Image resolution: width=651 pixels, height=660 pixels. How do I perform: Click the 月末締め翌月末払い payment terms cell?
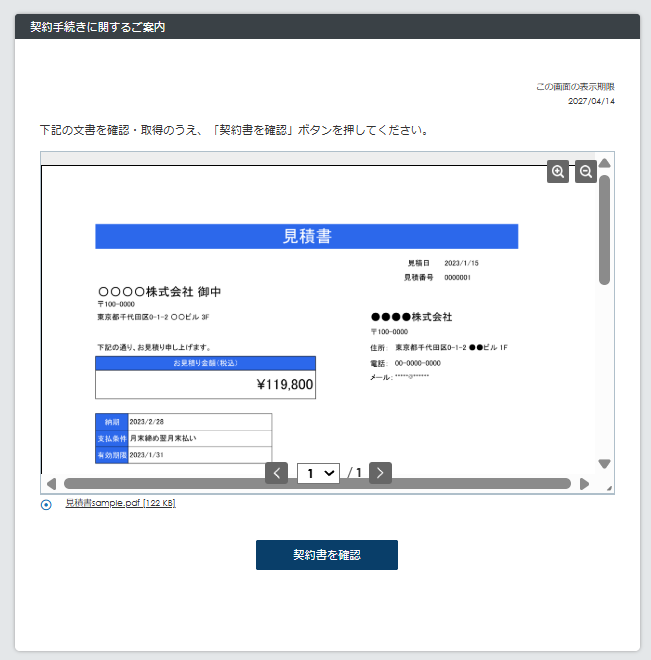(x=200, y=439)
